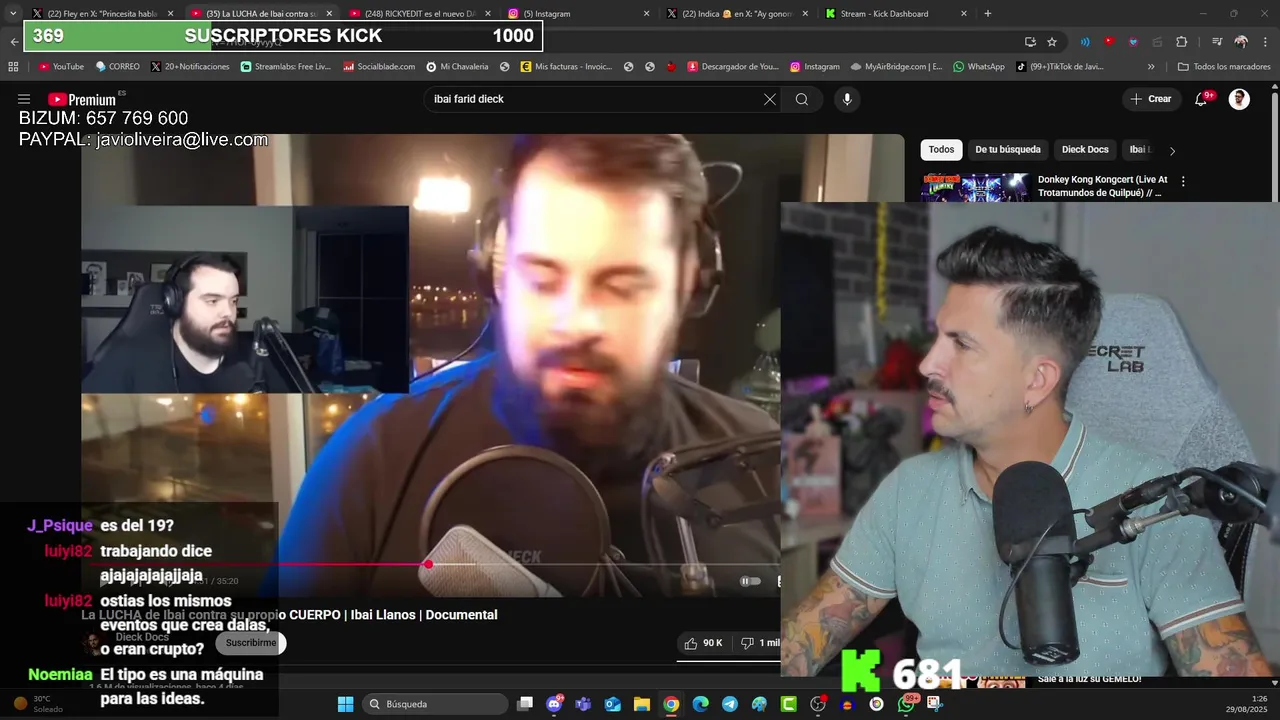Open Microsoft Teams from the taskbar
Viewport: 1280px width, 720px height.
coord(583,704)
